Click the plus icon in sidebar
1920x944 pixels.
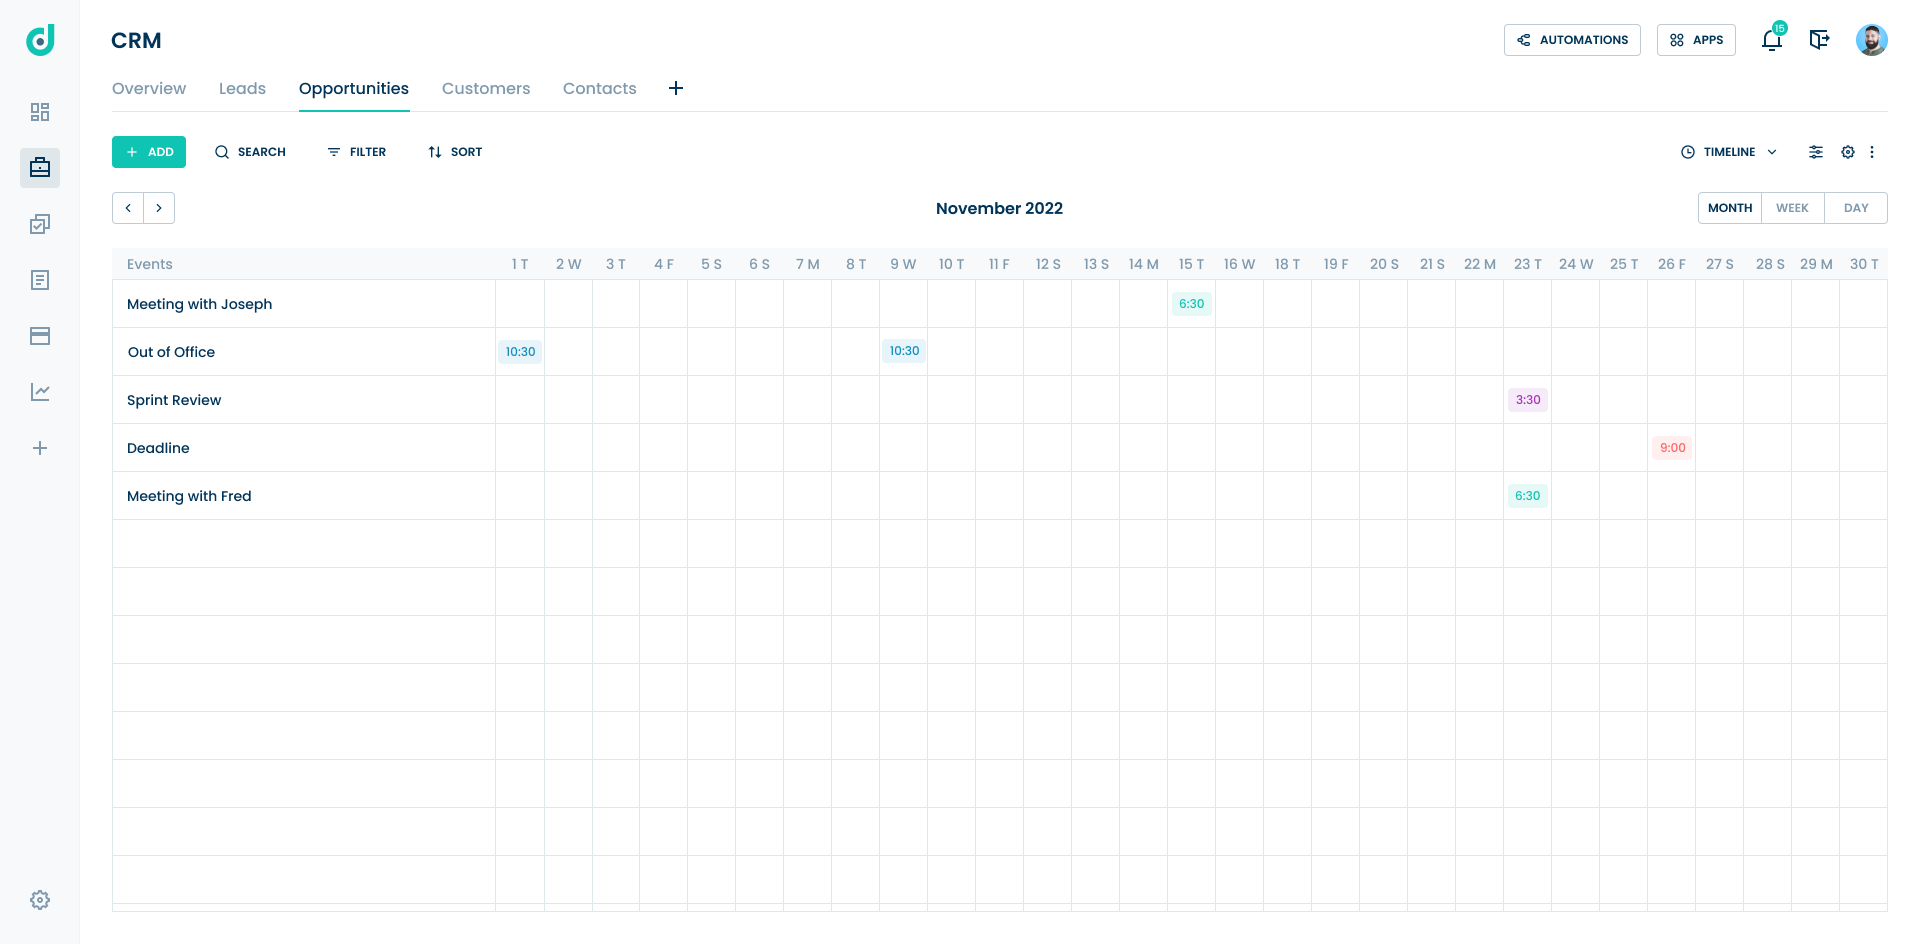point(40,448)
